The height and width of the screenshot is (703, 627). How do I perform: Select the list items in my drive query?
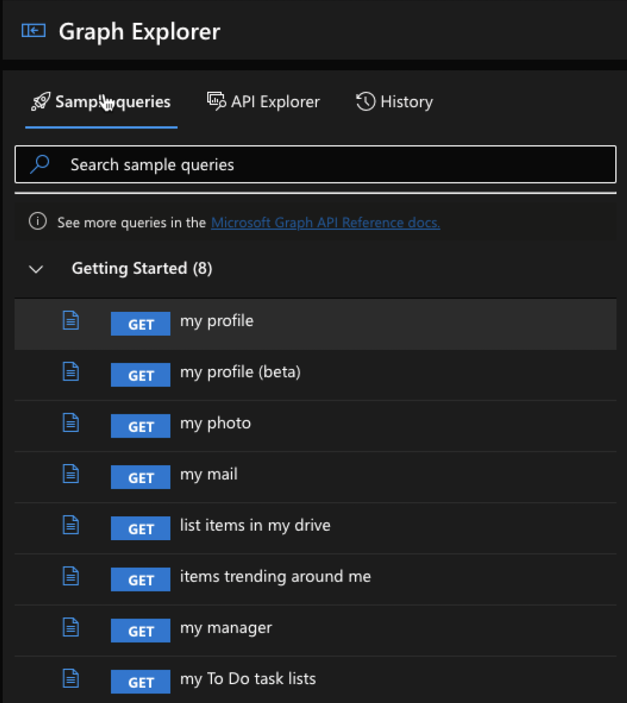click(315, 528)
